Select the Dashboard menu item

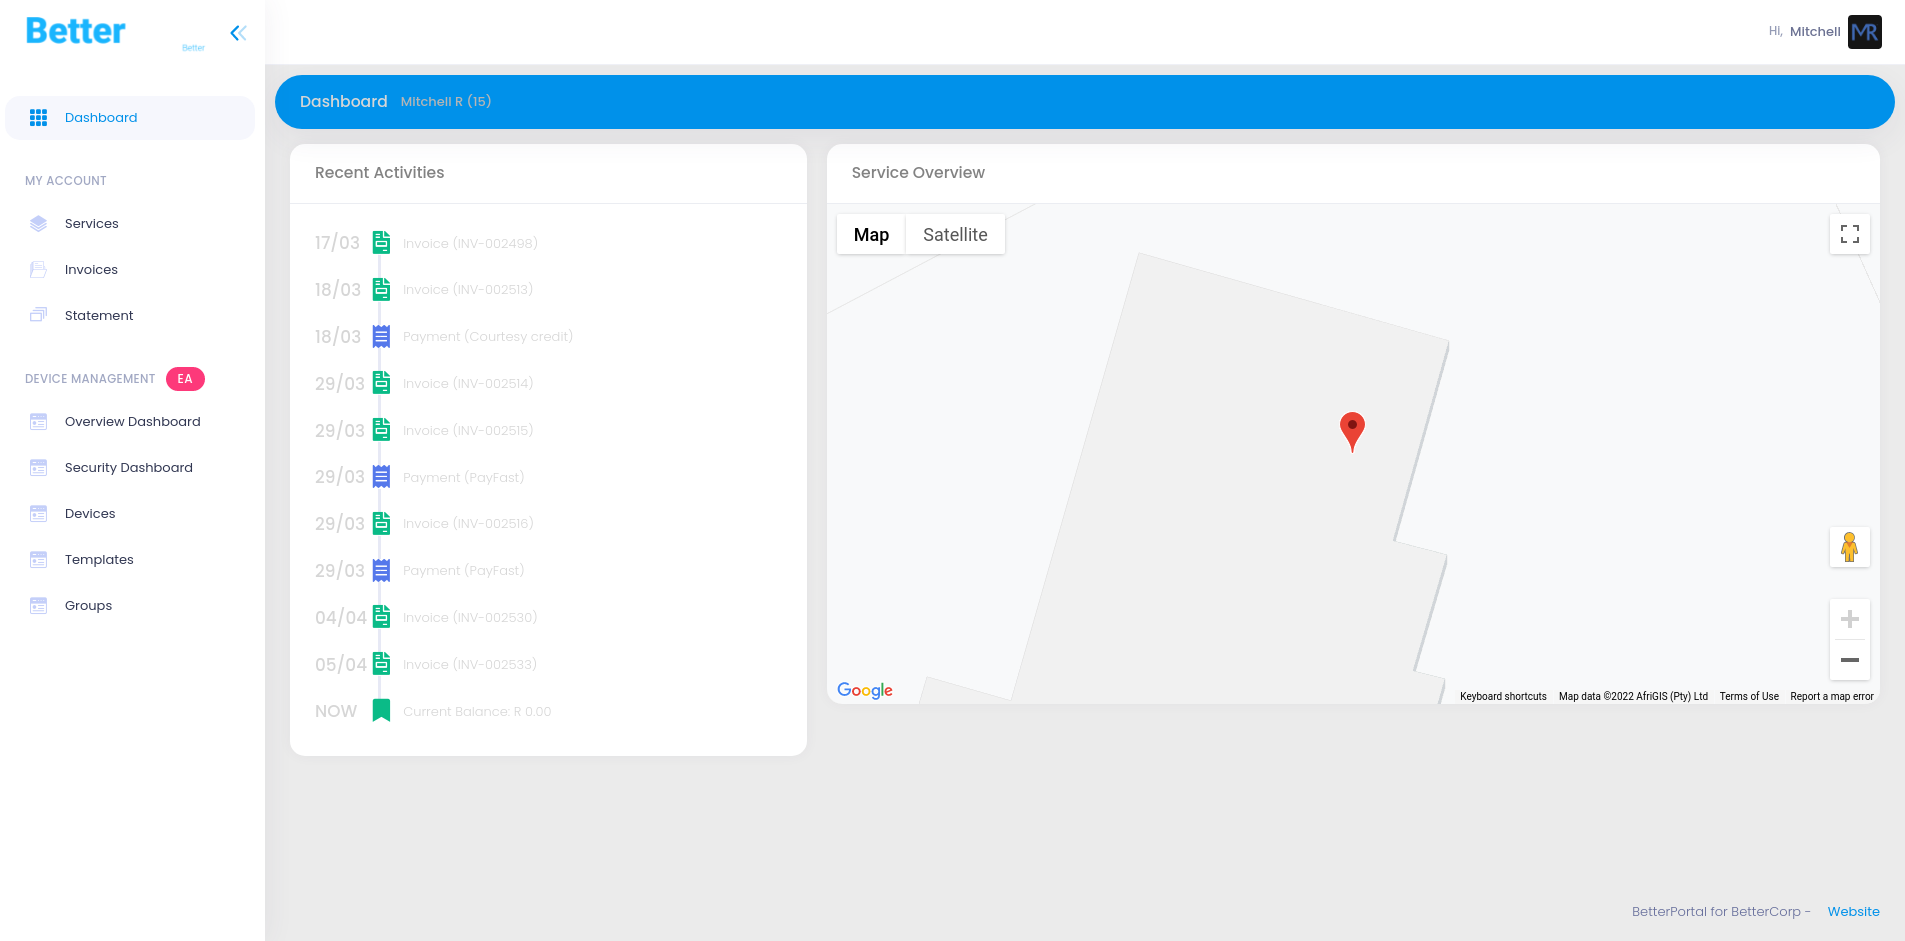(101, 117)
